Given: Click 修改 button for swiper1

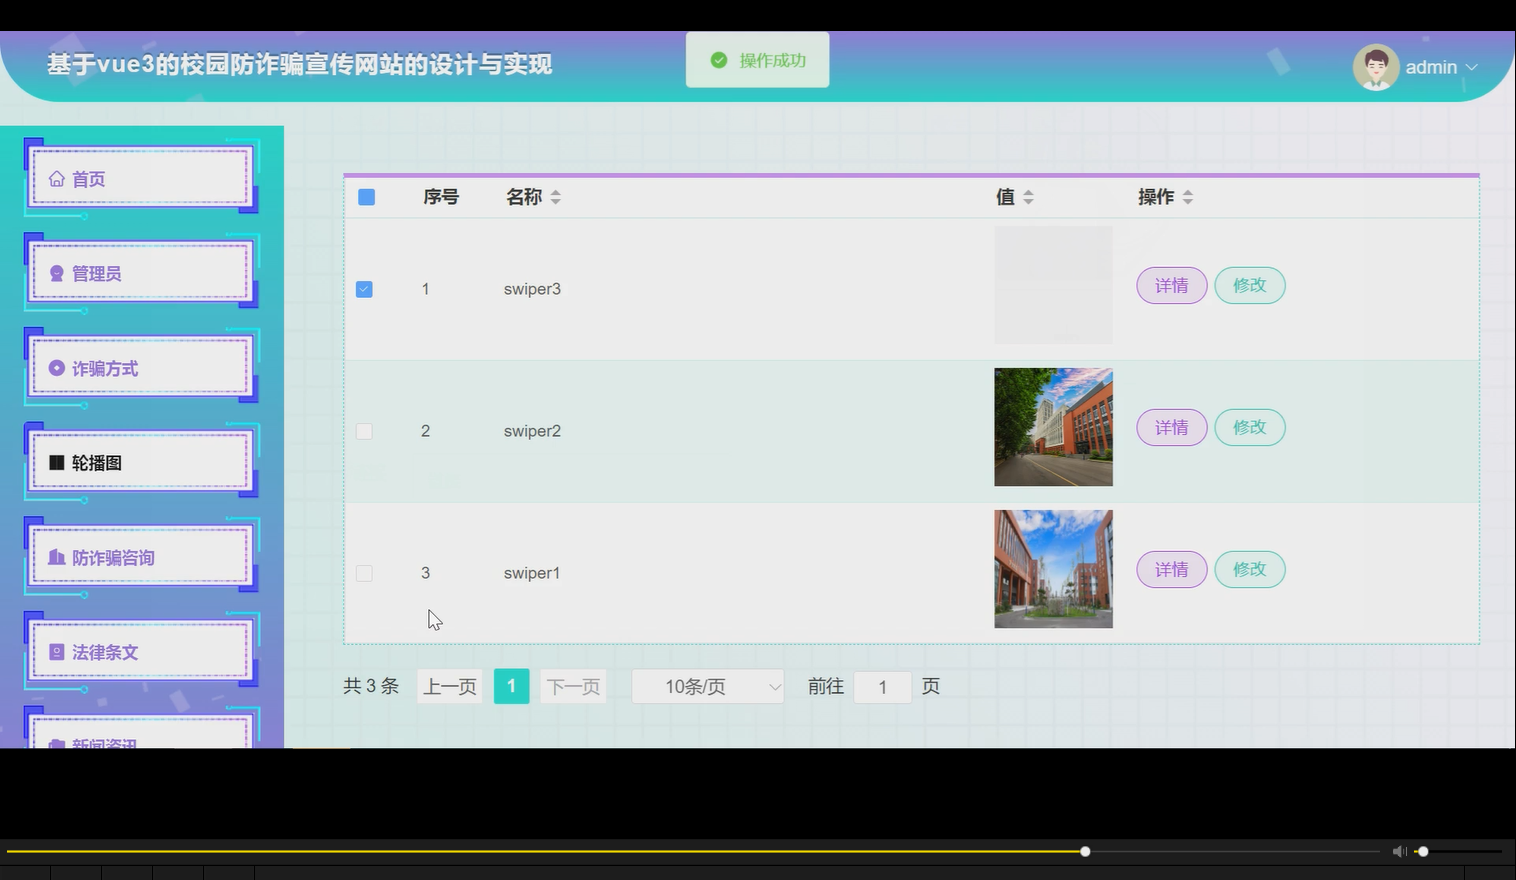Looking at the screenshot, I should 1249,569.
